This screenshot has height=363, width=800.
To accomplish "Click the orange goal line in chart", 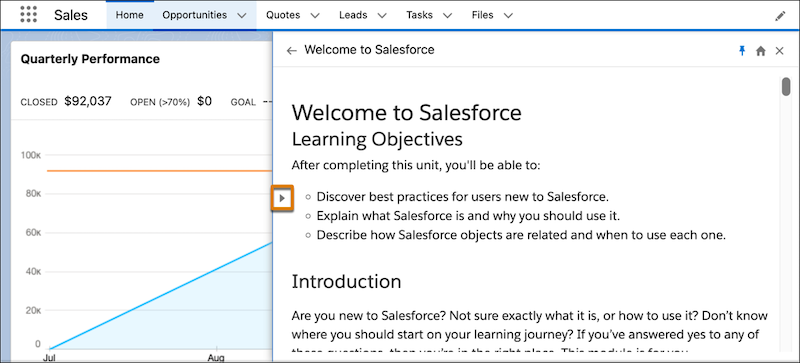I will coord(159,171).
